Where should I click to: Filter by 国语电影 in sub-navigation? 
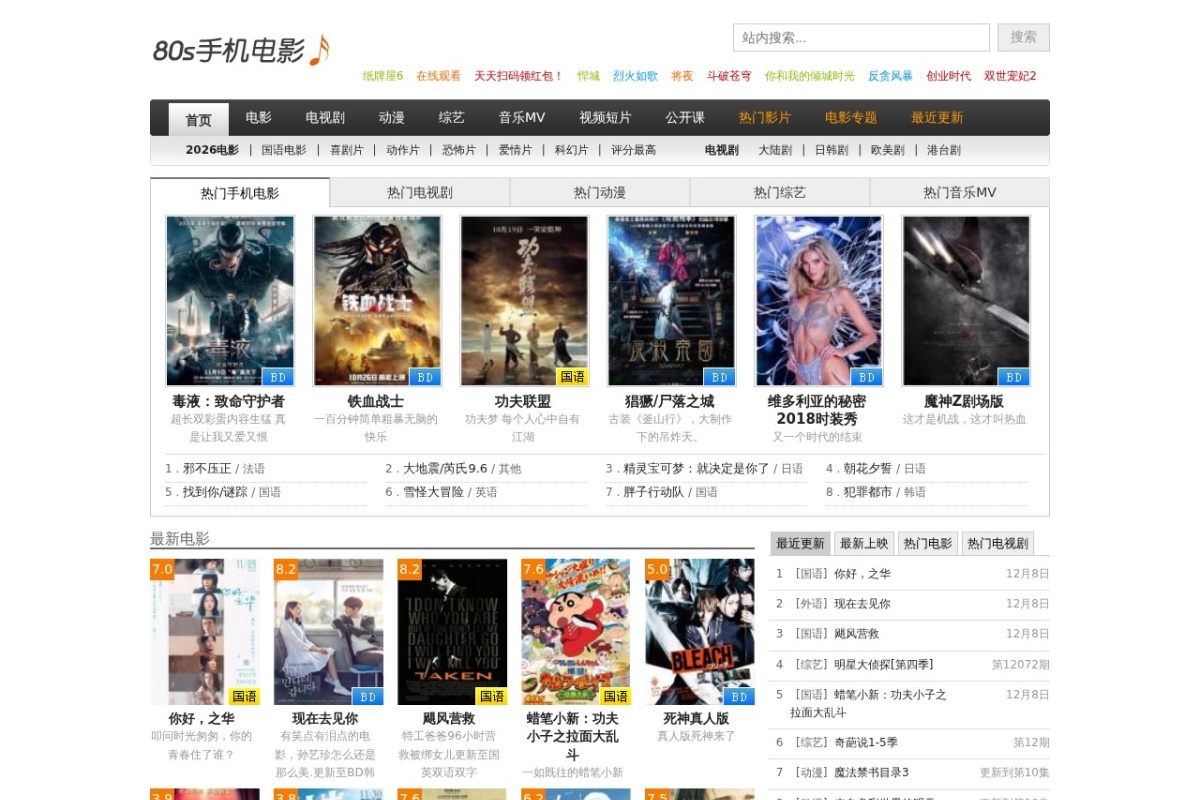(284, 150)
